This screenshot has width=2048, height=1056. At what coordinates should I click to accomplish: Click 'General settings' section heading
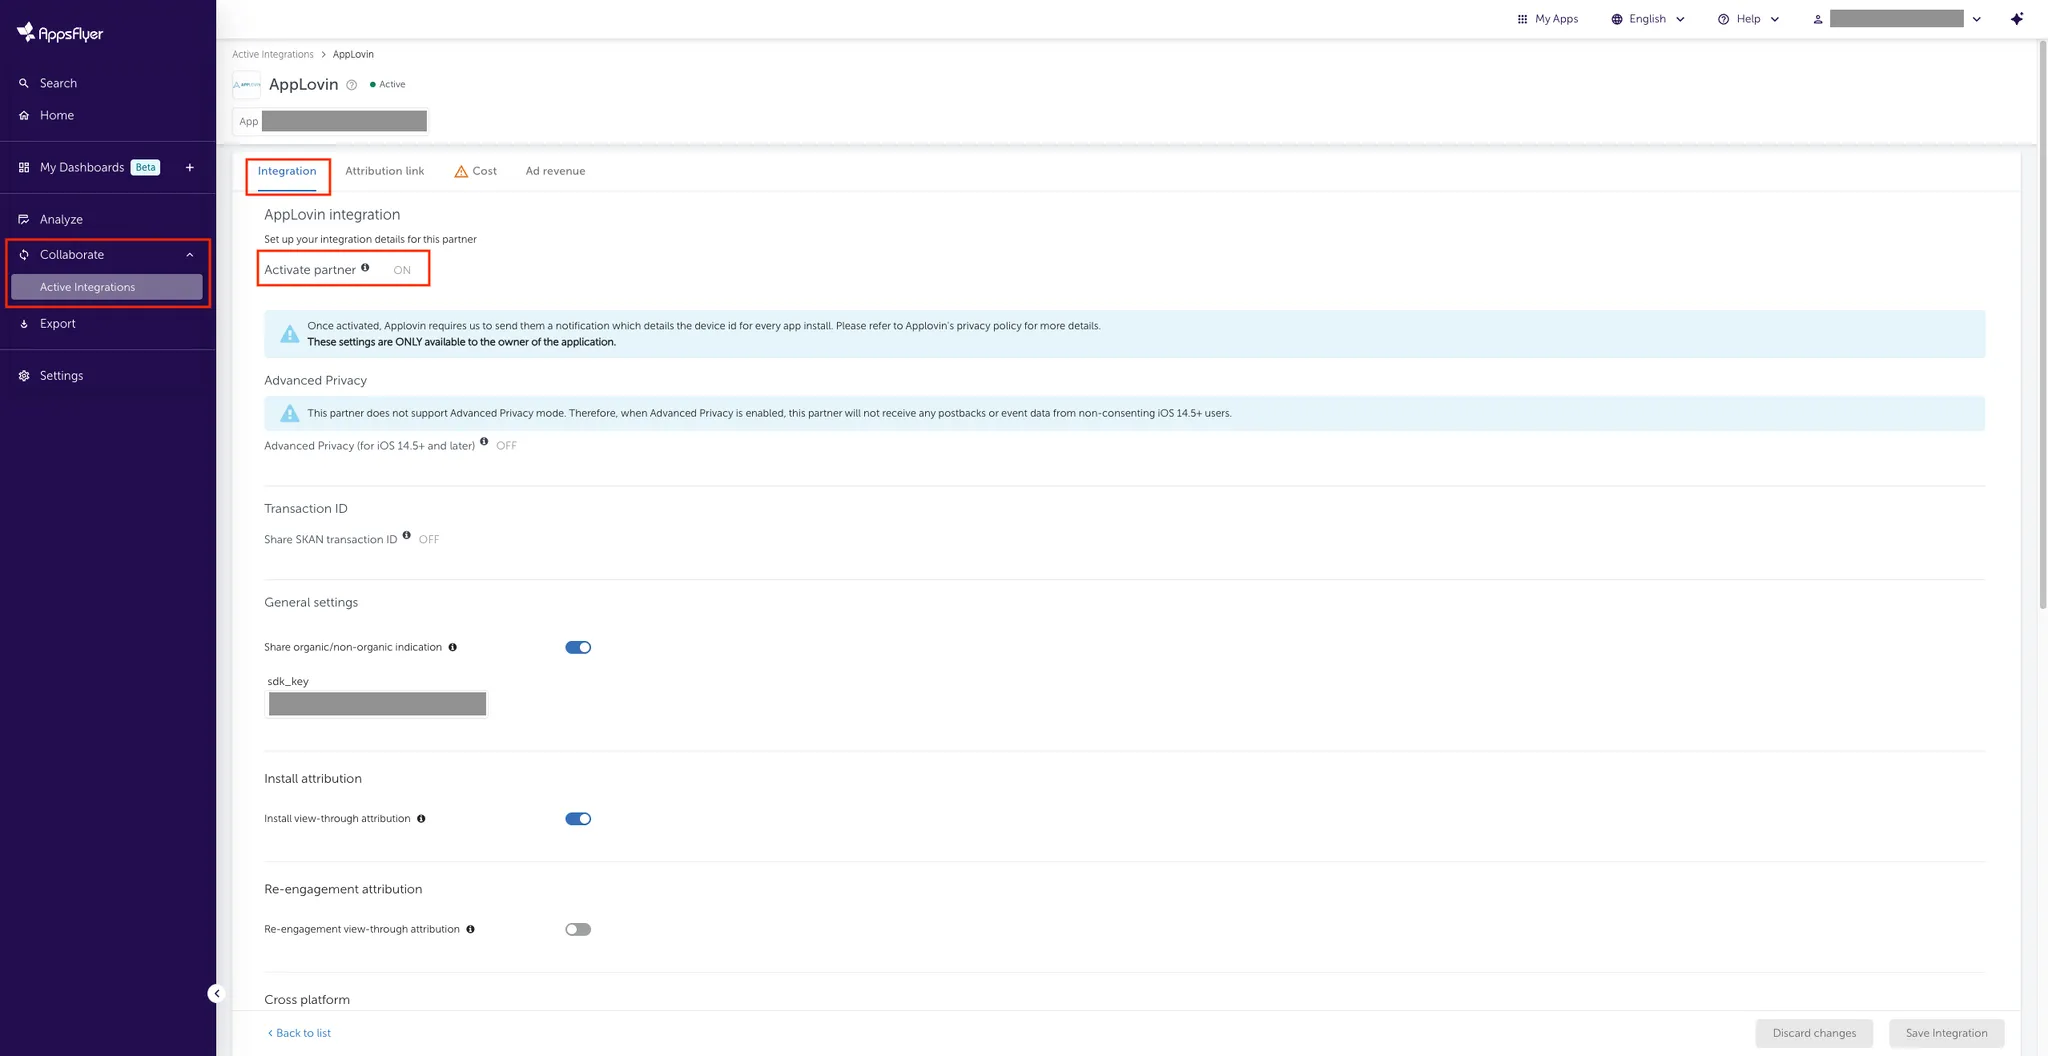coord(311,602)
